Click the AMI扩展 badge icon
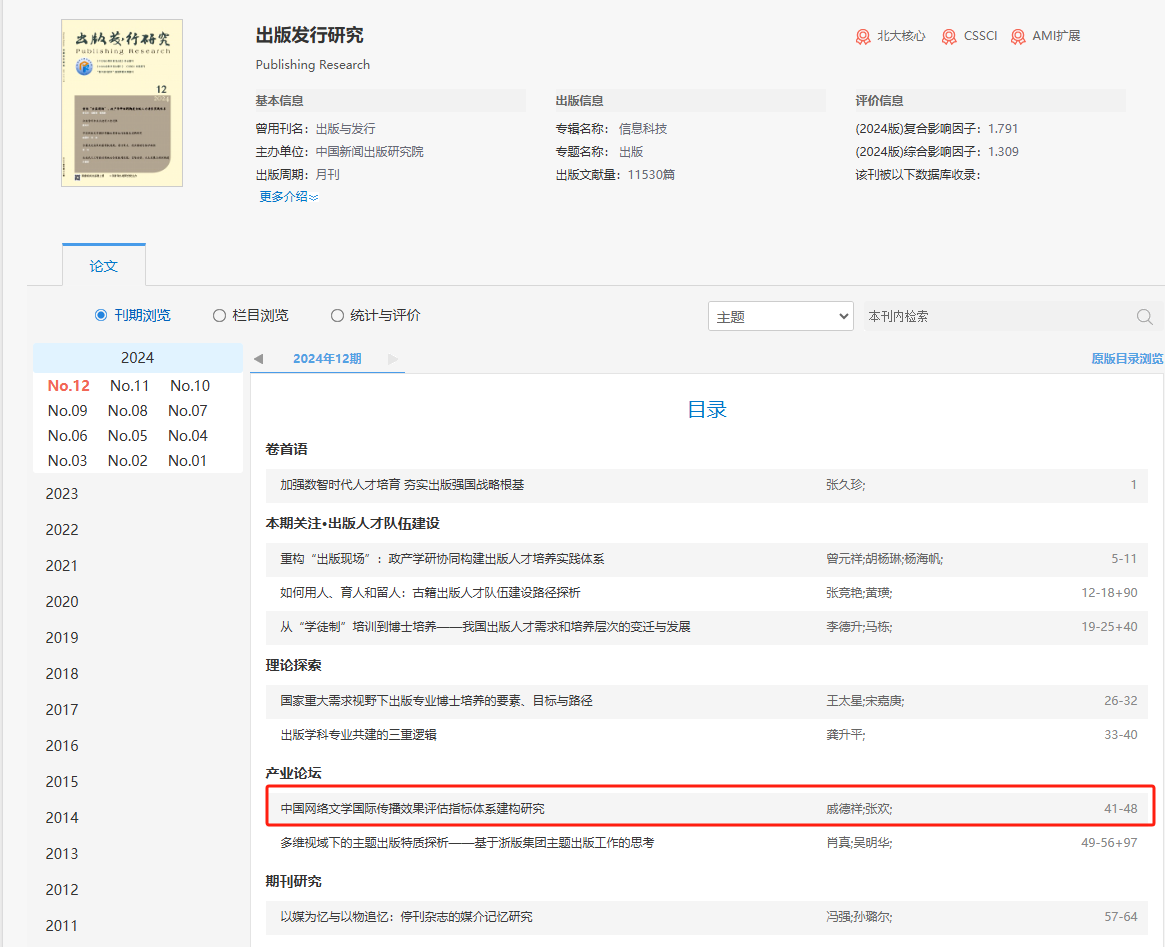This screenshot has height=947, width=1165. tap(1018, 37)
